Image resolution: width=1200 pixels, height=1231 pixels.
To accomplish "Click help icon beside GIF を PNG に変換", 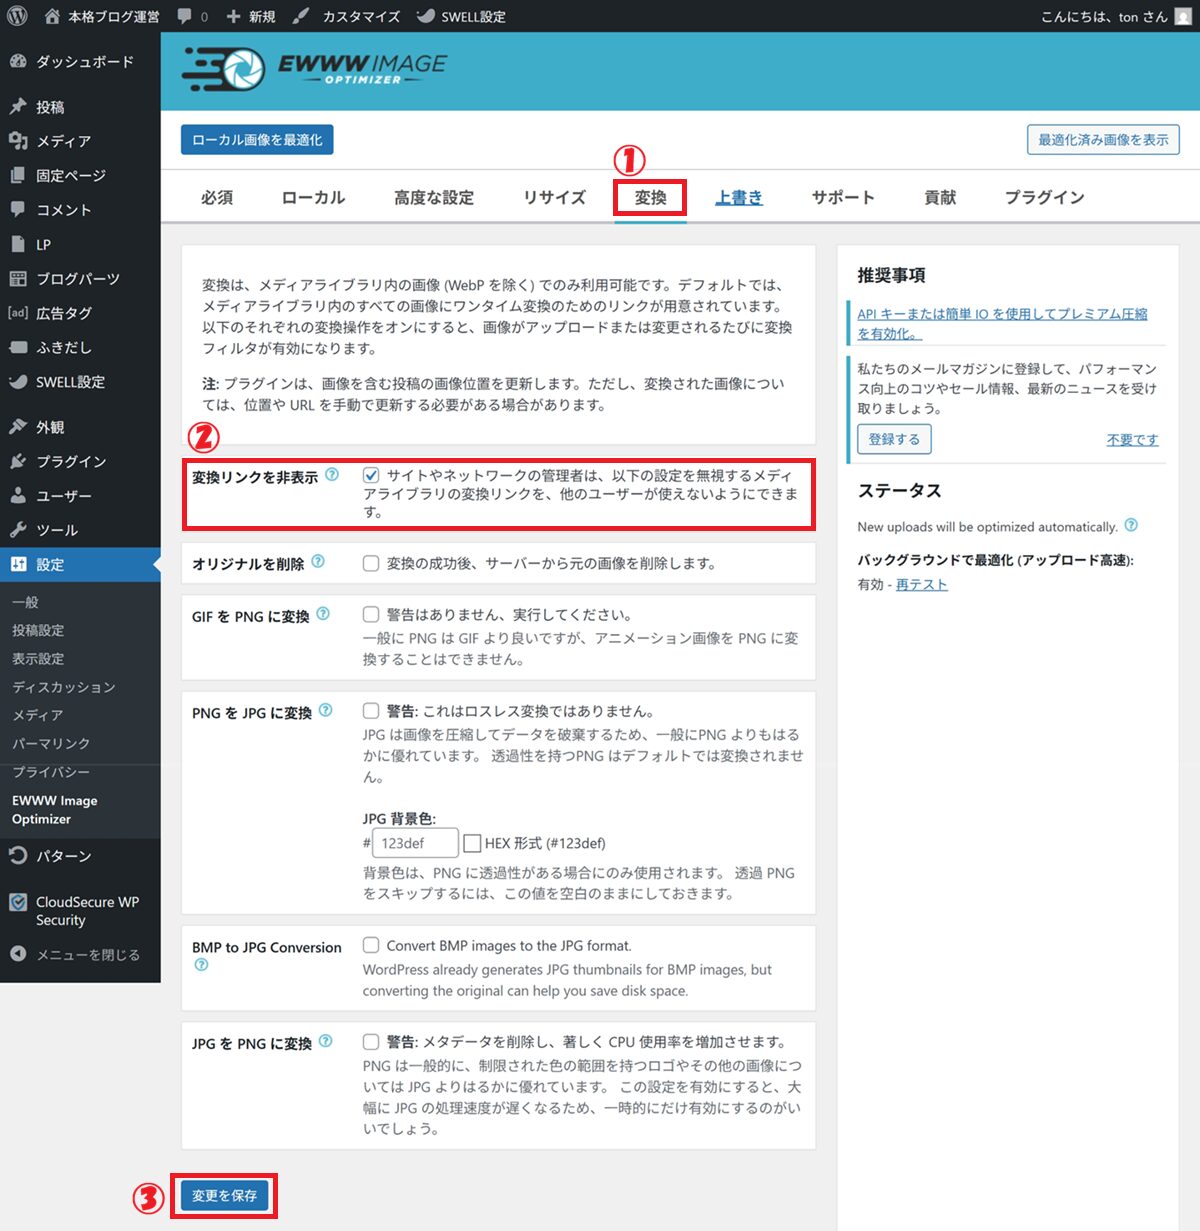I will click(x=323, y=614).
